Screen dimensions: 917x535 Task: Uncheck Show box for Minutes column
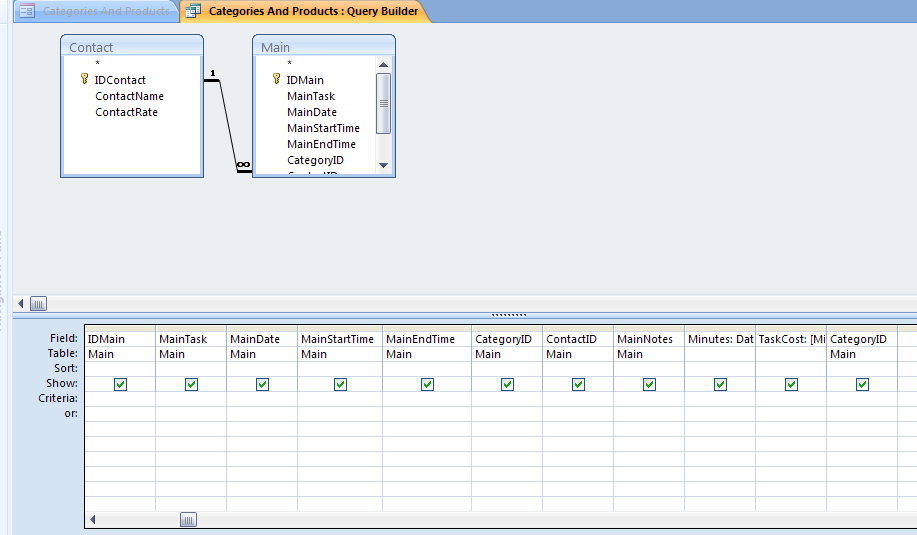point(720,384)
